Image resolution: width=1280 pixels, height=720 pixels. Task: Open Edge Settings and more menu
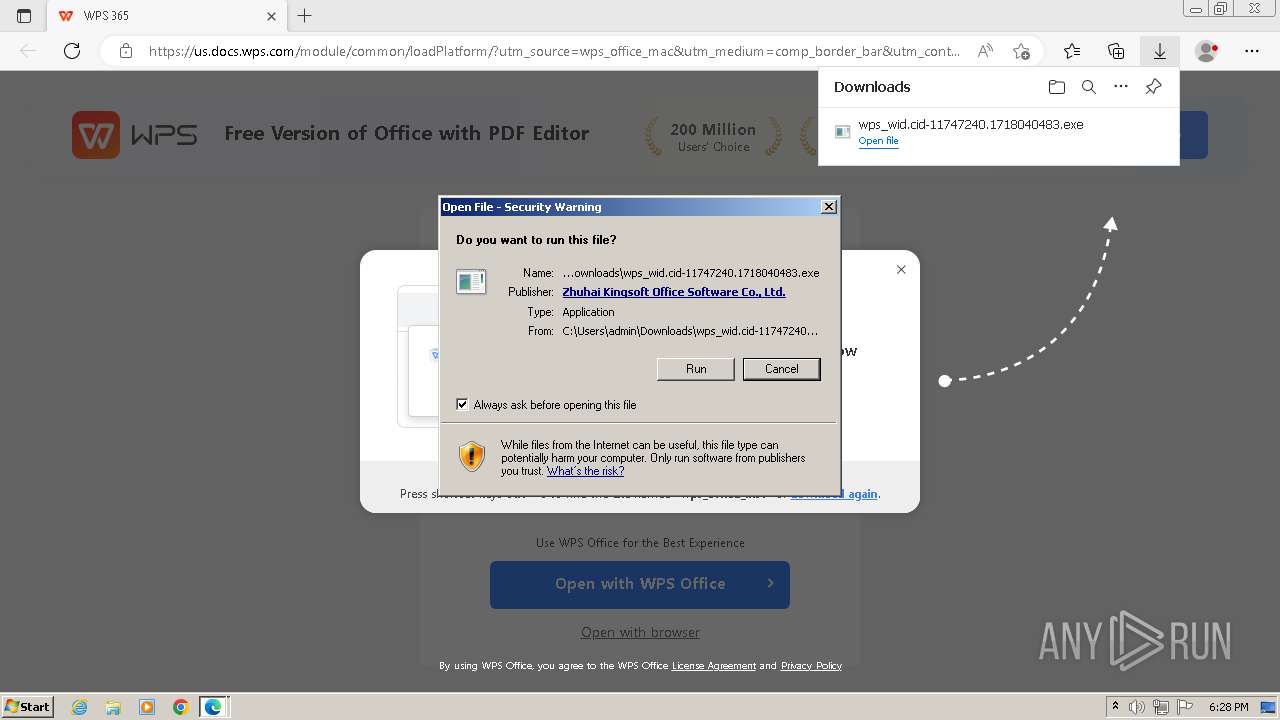coord(1252,51)
